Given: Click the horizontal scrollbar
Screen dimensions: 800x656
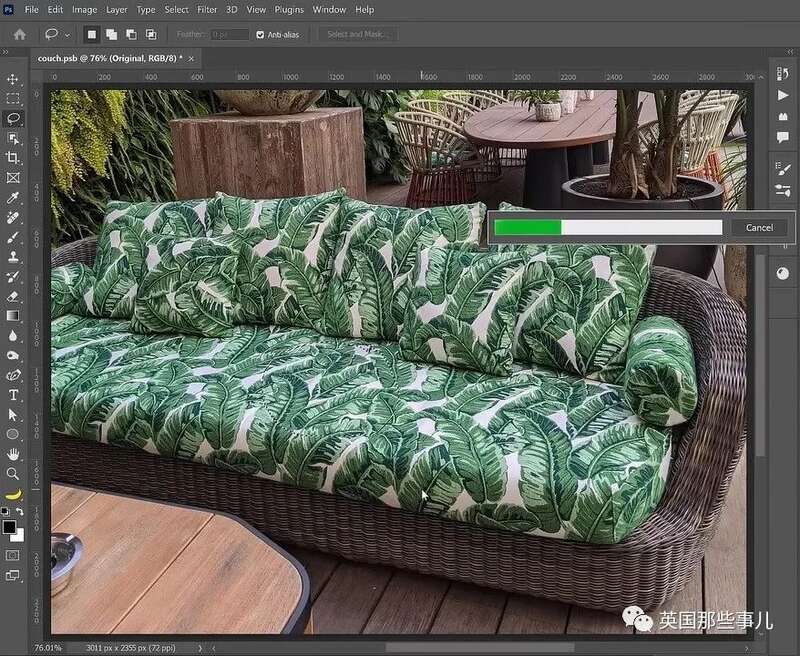Looking at the screenshot, I should click(x=480, y=648).
